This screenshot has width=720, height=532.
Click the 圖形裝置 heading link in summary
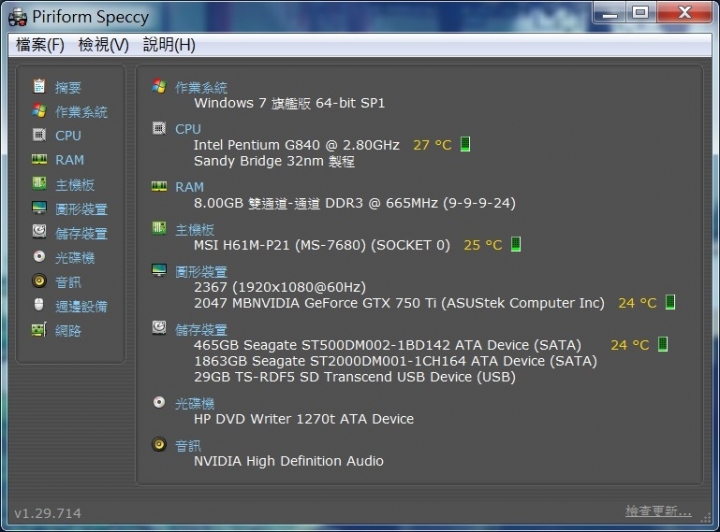coord(201,272)
